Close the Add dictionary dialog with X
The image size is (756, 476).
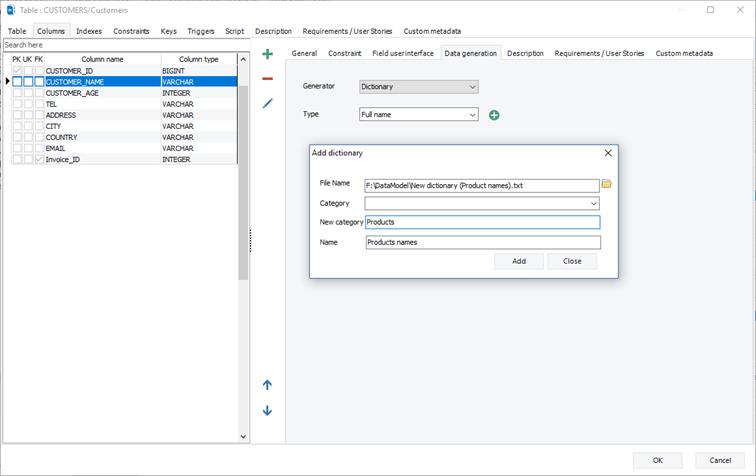point(608,153)
